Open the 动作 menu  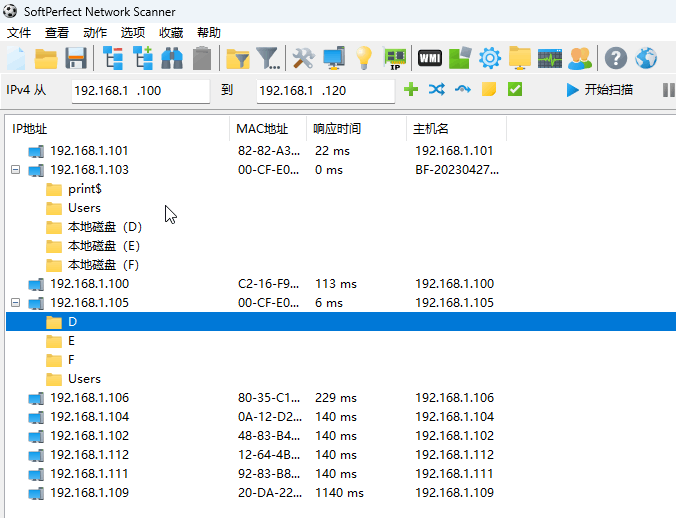(x=95, y=33)
